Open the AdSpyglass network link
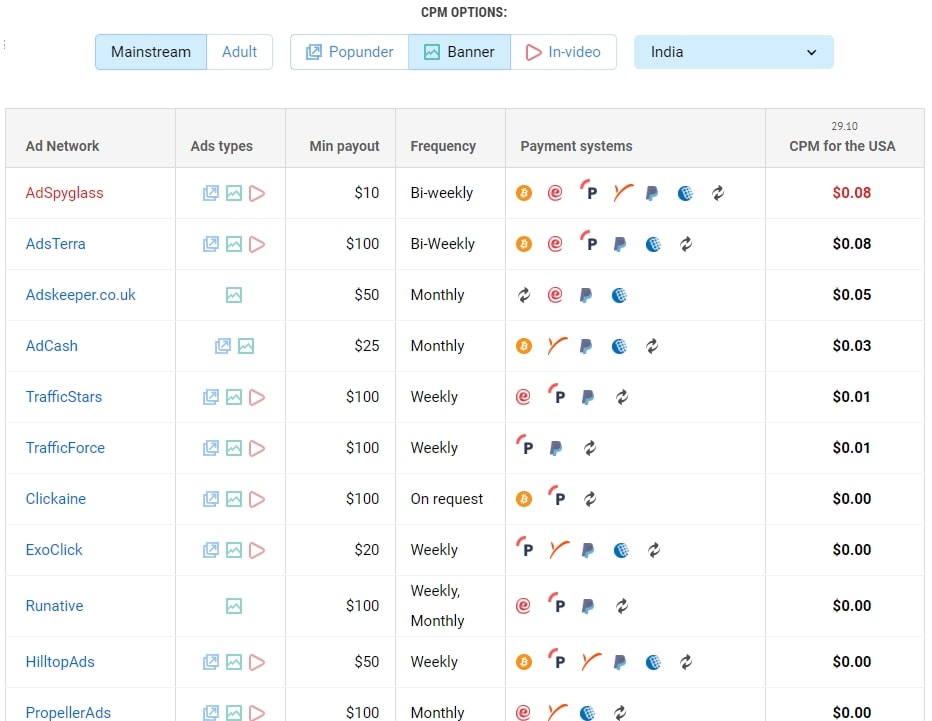Screen dimensions: 932x721 pos(64,193)
